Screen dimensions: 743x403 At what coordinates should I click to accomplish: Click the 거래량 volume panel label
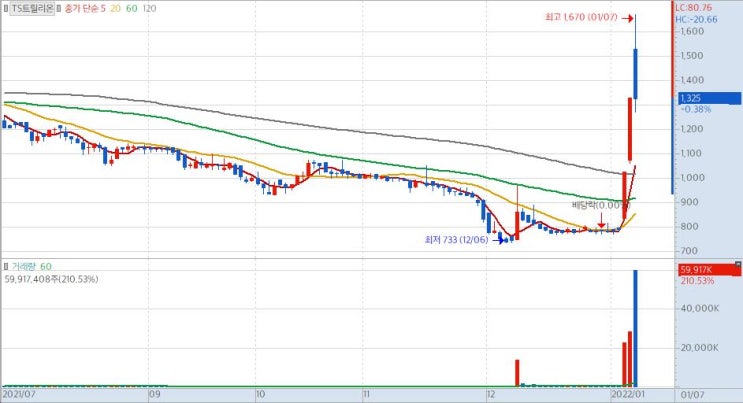(25, 266)
